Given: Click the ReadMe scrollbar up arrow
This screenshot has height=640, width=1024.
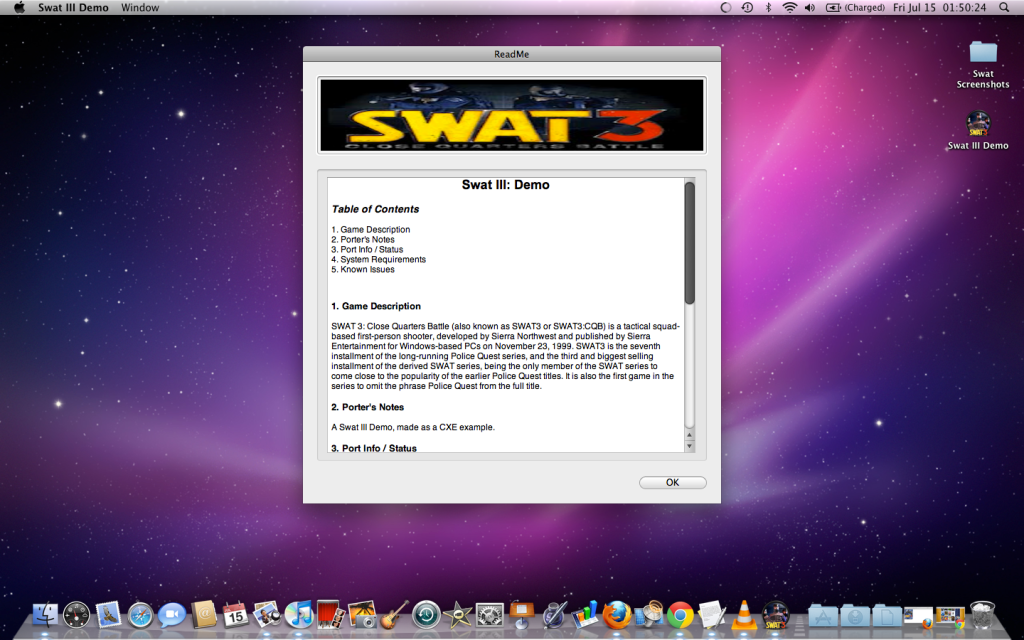Looking at the screenshot, I should 690,435.
